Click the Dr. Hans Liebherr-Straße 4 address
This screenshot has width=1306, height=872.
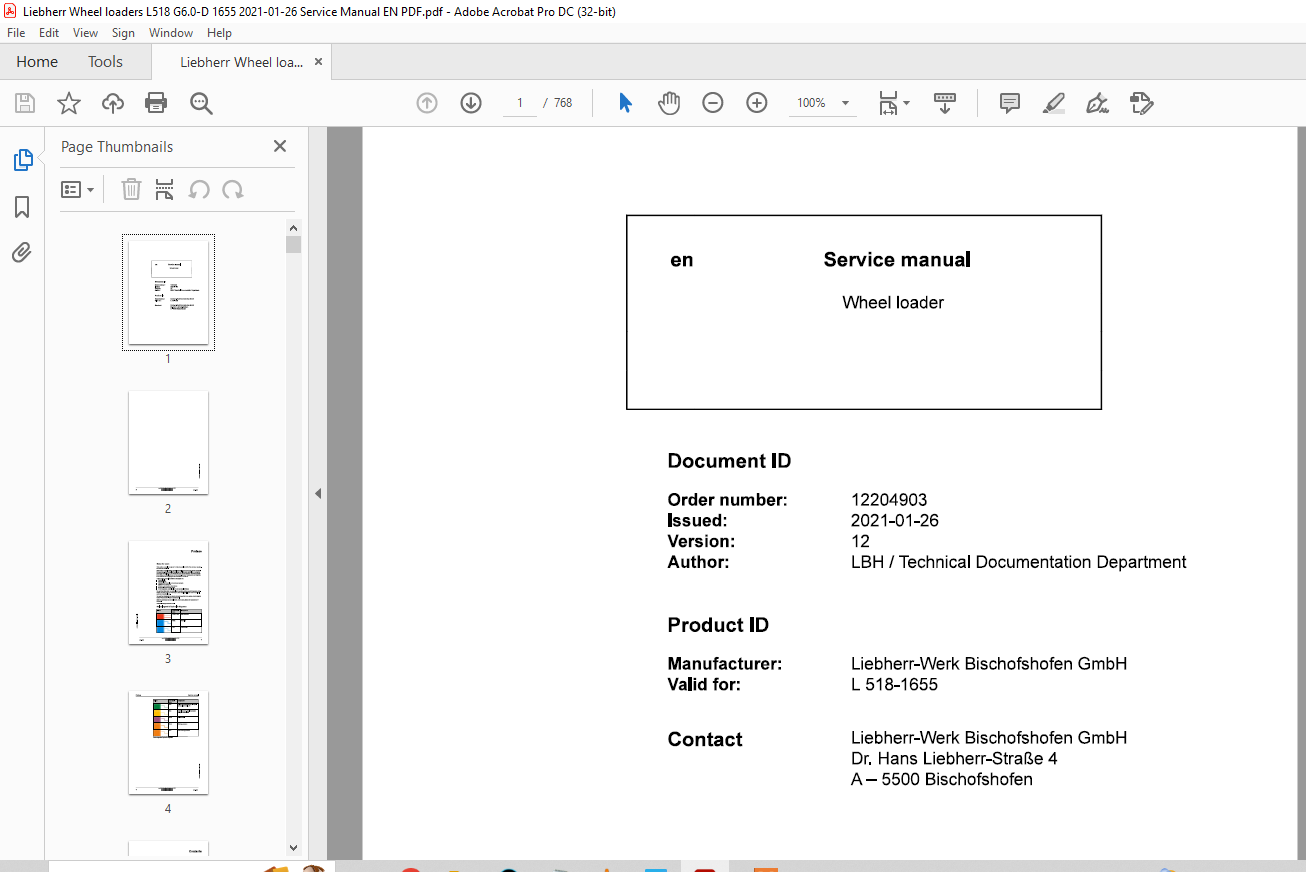pos(954,759)
